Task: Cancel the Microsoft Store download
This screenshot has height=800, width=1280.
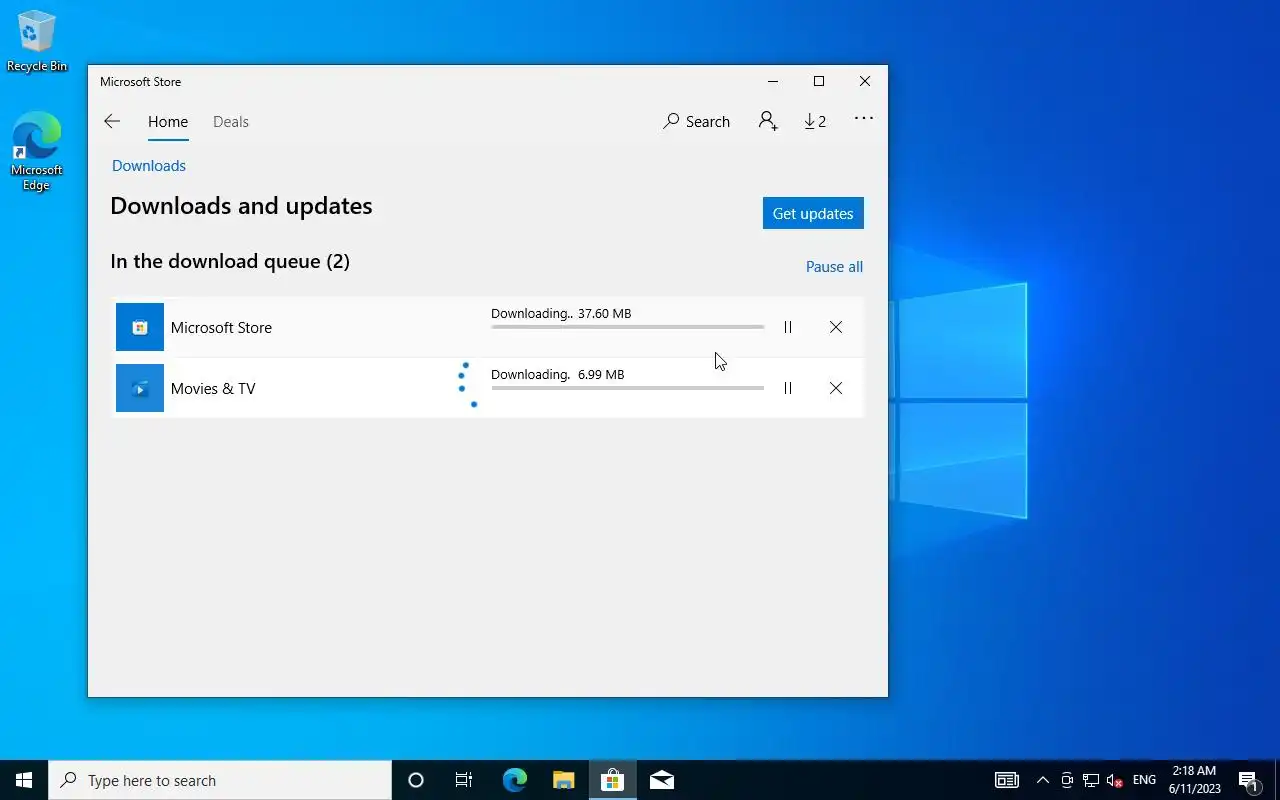Action: 836,327
